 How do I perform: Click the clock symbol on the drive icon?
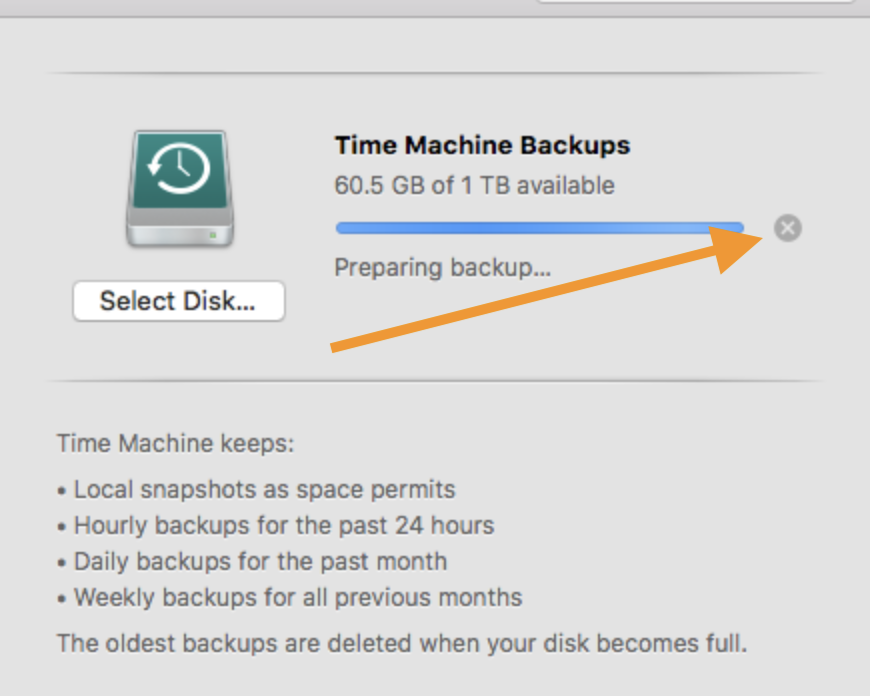[179, 168]
